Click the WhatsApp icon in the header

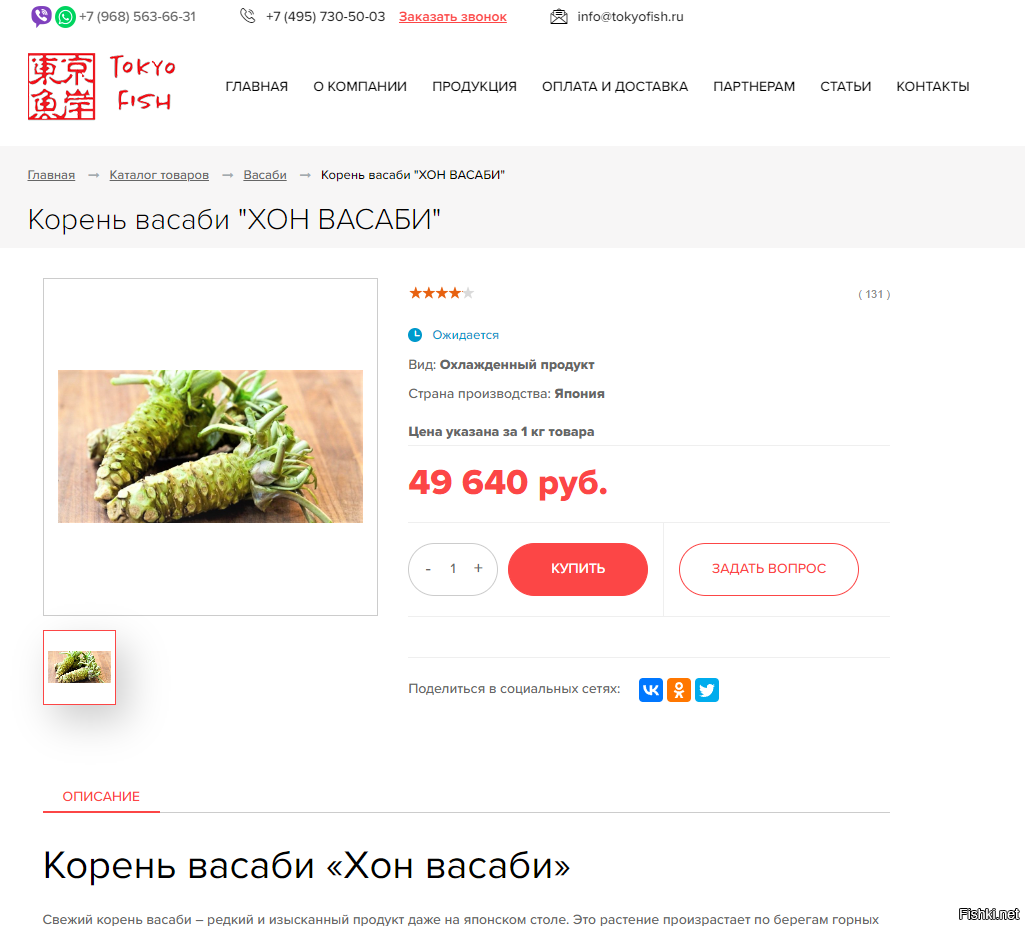[x=65, y=16]
